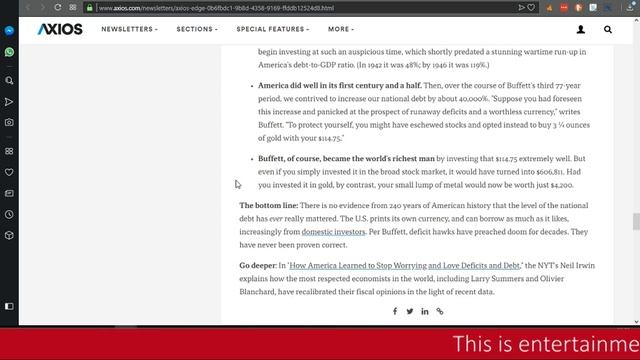The image size is (640, 360).
Task: Open History clock icon in sidebar
Action: click(9, 214)
